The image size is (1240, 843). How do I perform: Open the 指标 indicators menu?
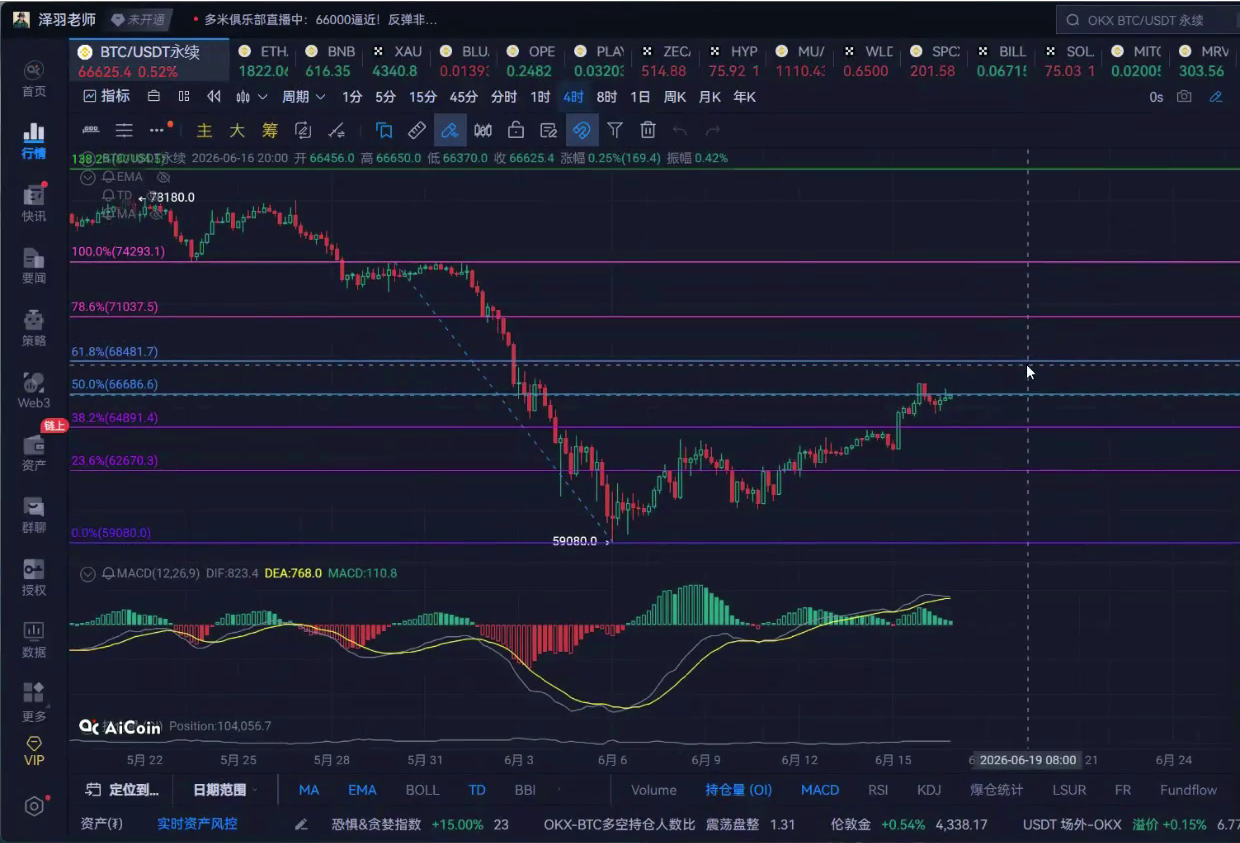[107, 97]
